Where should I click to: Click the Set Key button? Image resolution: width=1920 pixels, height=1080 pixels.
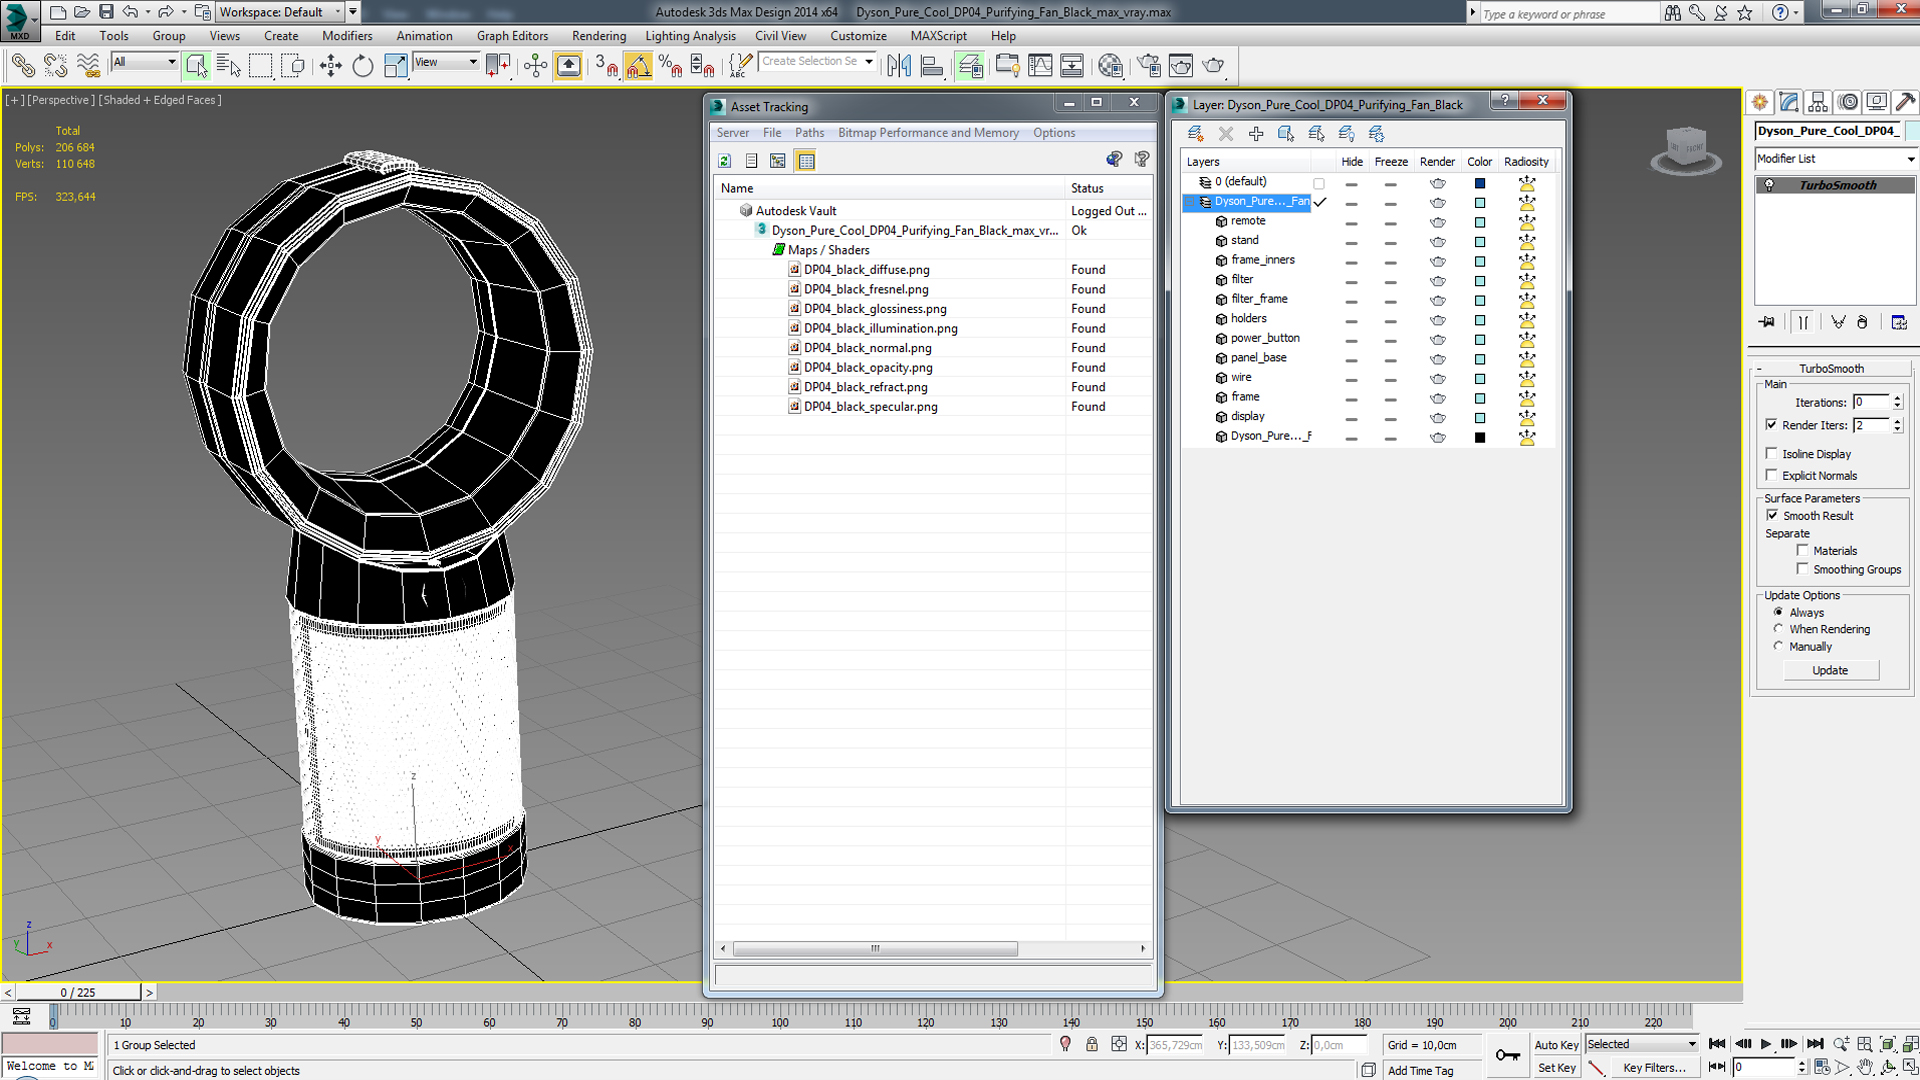coord(1556,1068)
